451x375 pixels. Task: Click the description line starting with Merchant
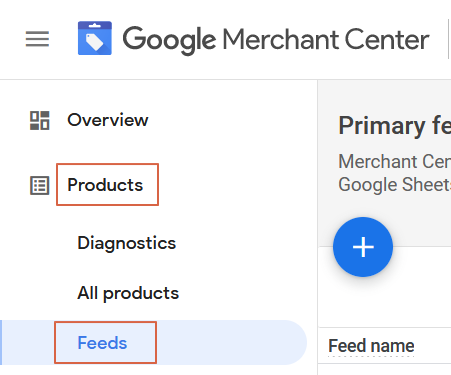tap(395, 162)
